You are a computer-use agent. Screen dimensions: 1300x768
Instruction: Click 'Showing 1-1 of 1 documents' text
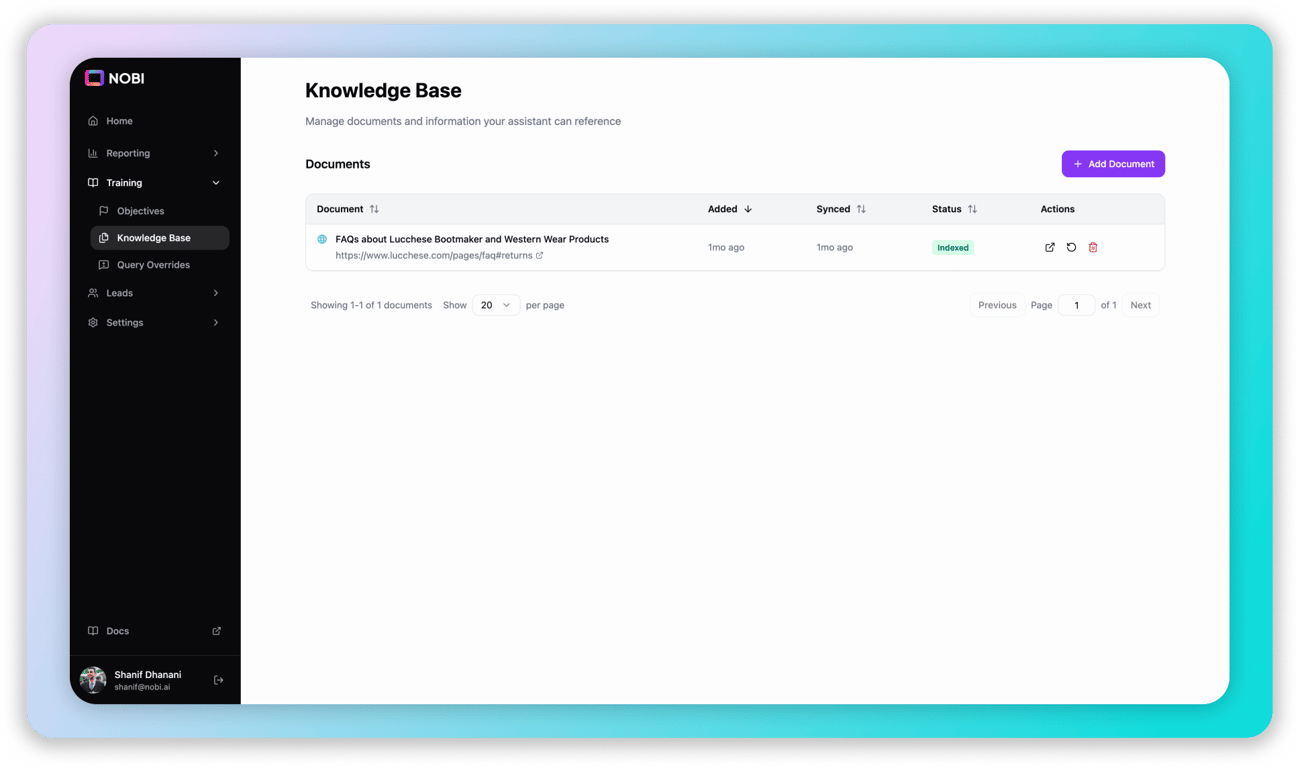371,305
